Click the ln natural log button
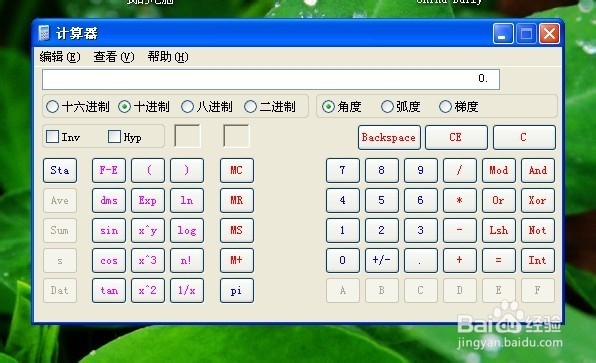 [187, 200]
